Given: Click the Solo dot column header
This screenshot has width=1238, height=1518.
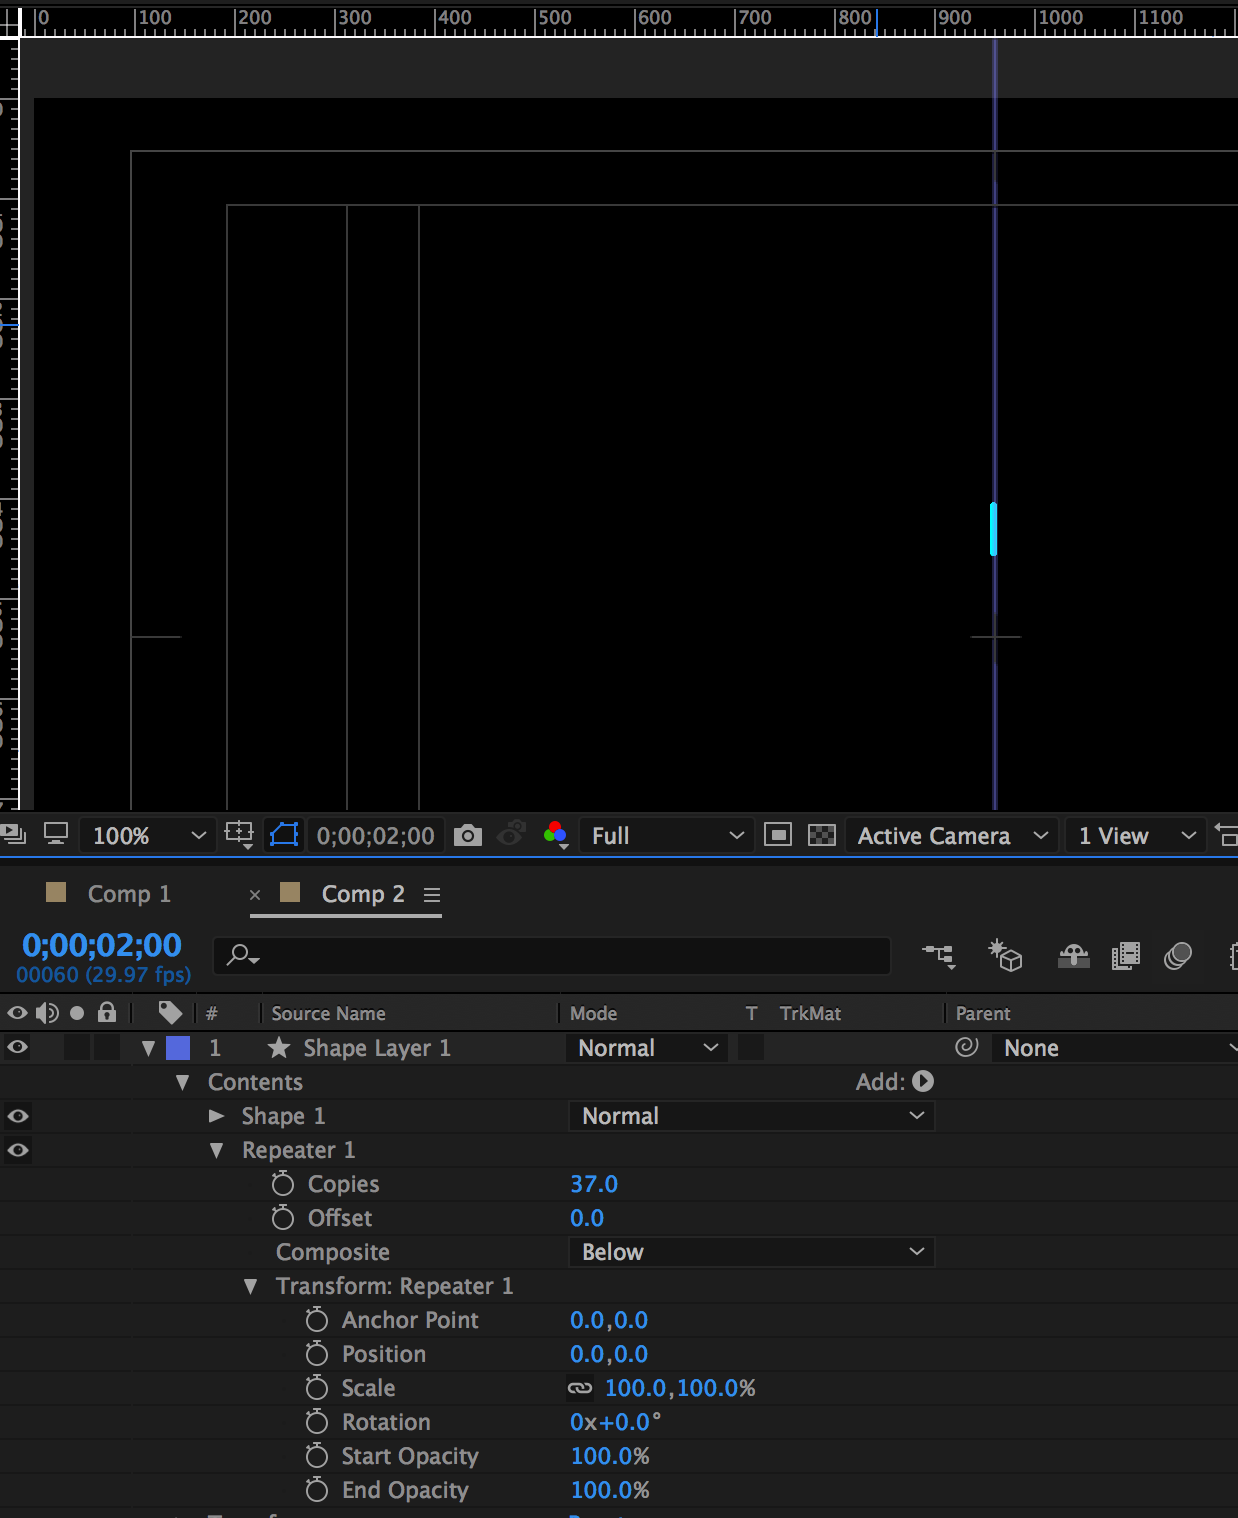Looking at the screenshot, I should (77, 1013).
